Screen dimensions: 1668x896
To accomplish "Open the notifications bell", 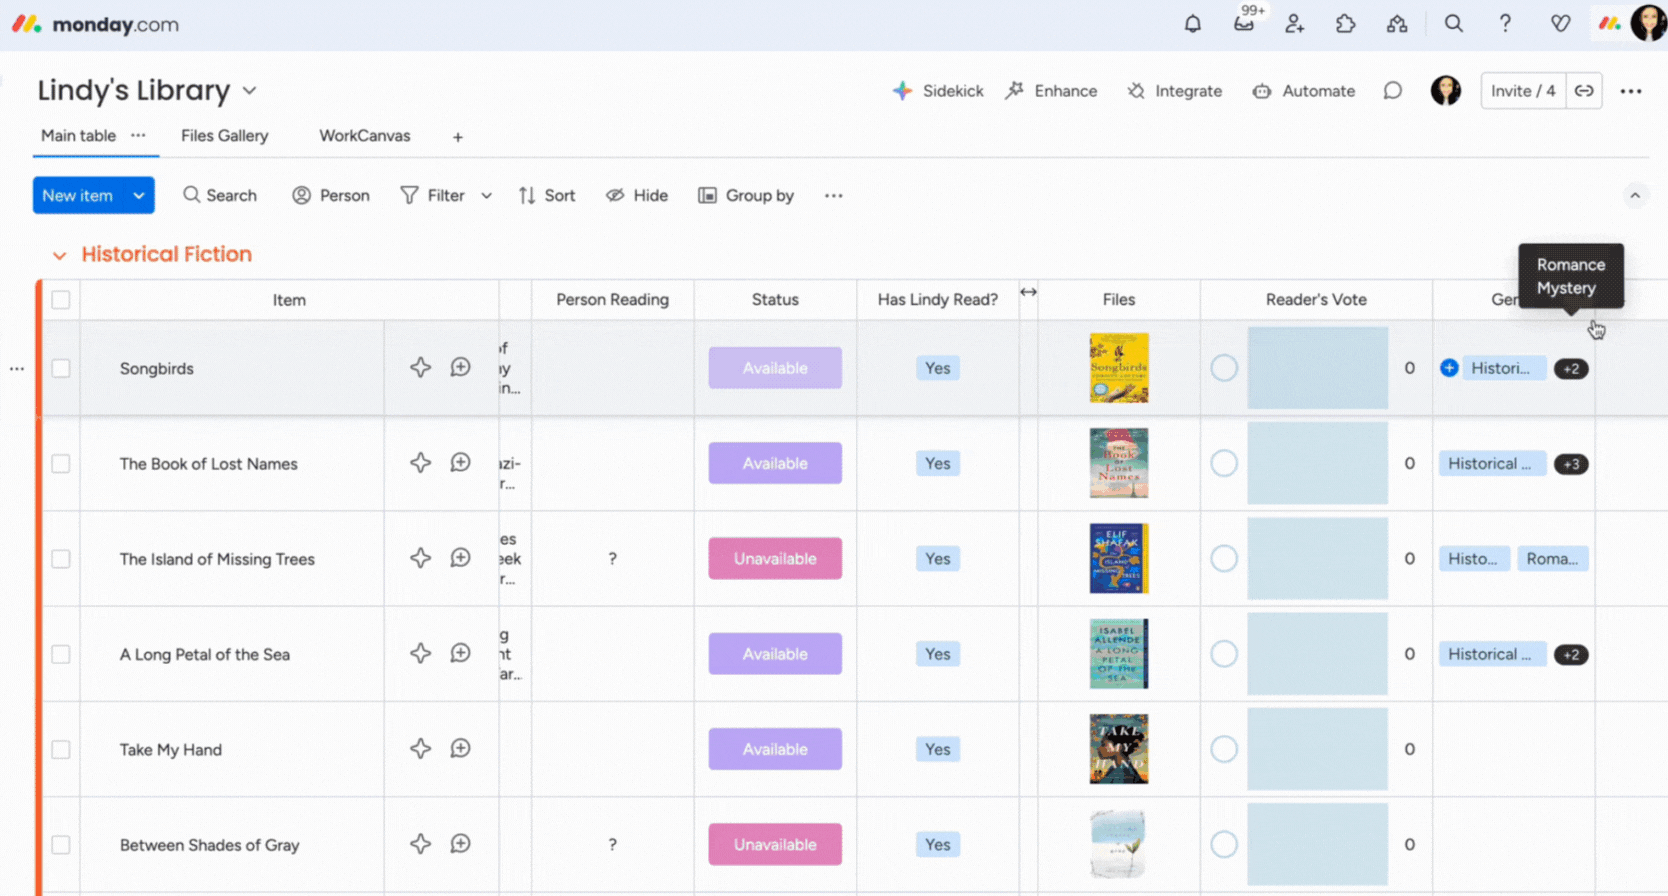I will click(1192, 24).
